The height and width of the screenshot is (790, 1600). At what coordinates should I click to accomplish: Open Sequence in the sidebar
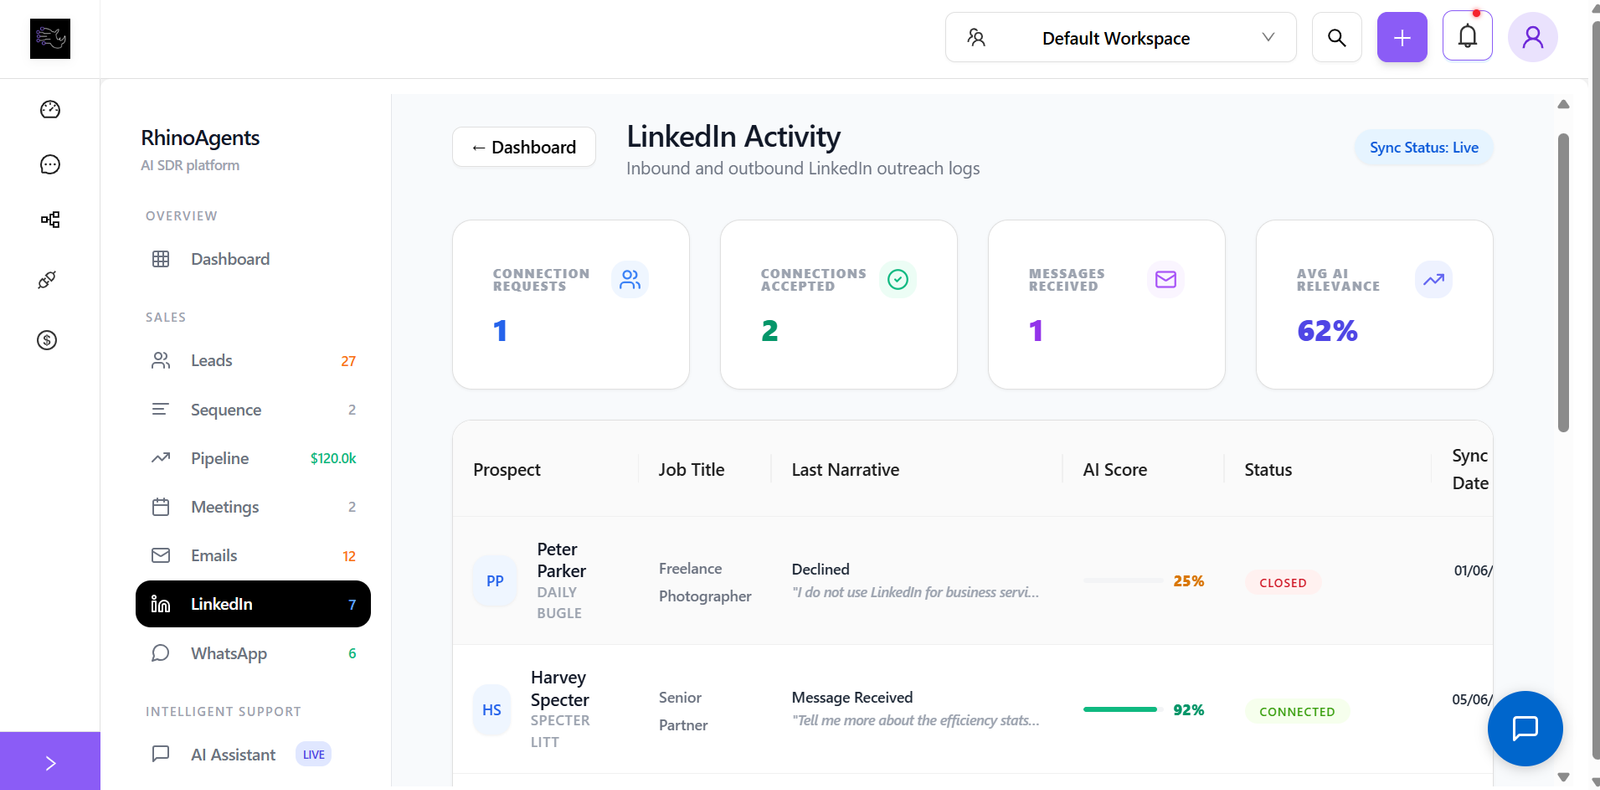253,410
